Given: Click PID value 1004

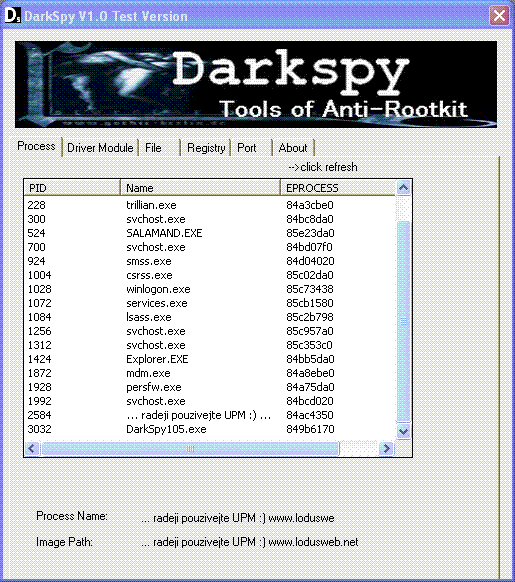Looking at the screenshot, I should [39, 275].
